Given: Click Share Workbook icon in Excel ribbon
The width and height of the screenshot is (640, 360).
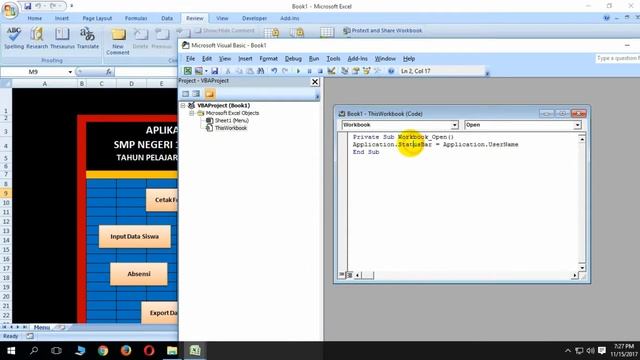Looking at the screenshot, I should tap(327, 33).
